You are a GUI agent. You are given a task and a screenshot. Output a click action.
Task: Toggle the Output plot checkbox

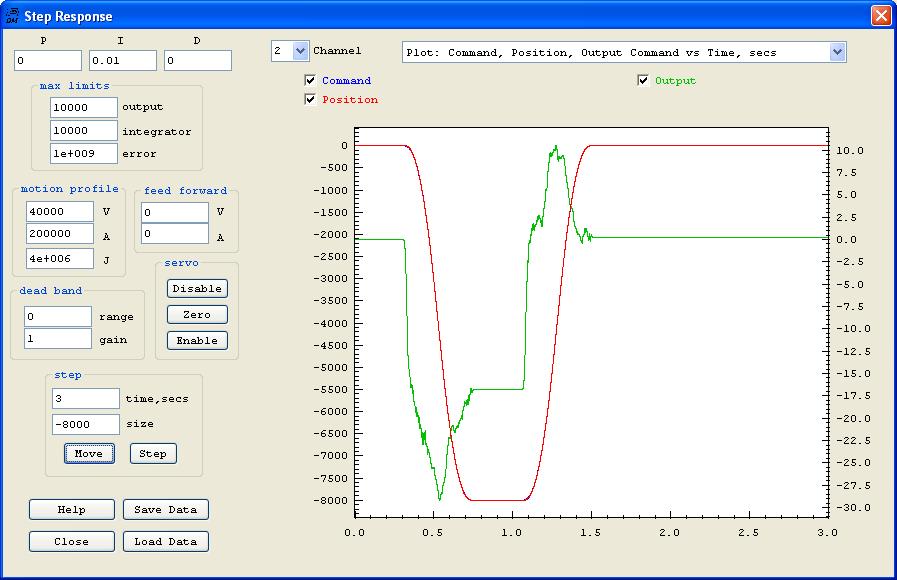[x=643, y=81]
